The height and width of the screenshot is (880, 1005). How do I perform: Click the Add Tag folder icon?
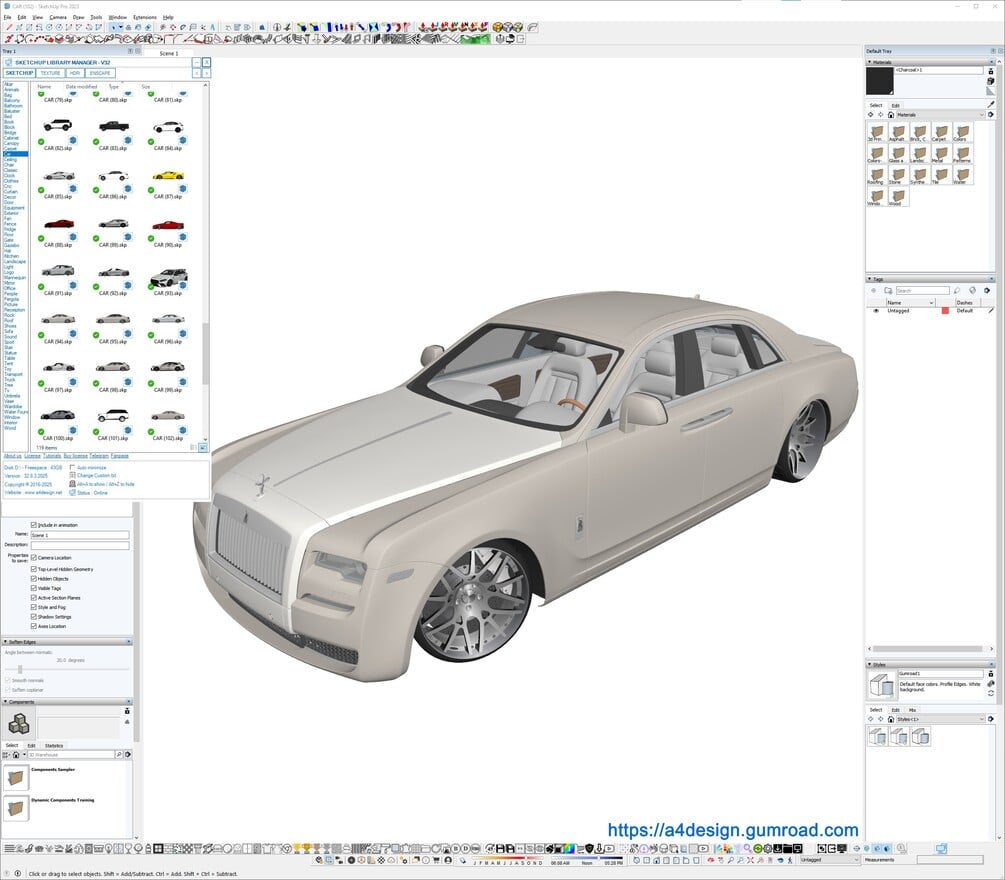coord(888,290)
